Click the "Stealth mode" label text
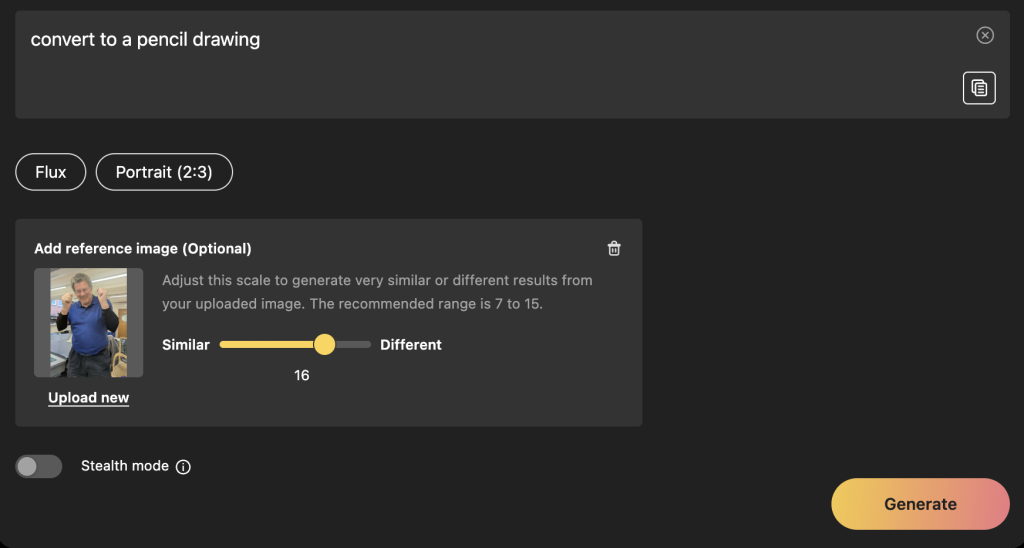1024x548 pixels. (124, 466)
